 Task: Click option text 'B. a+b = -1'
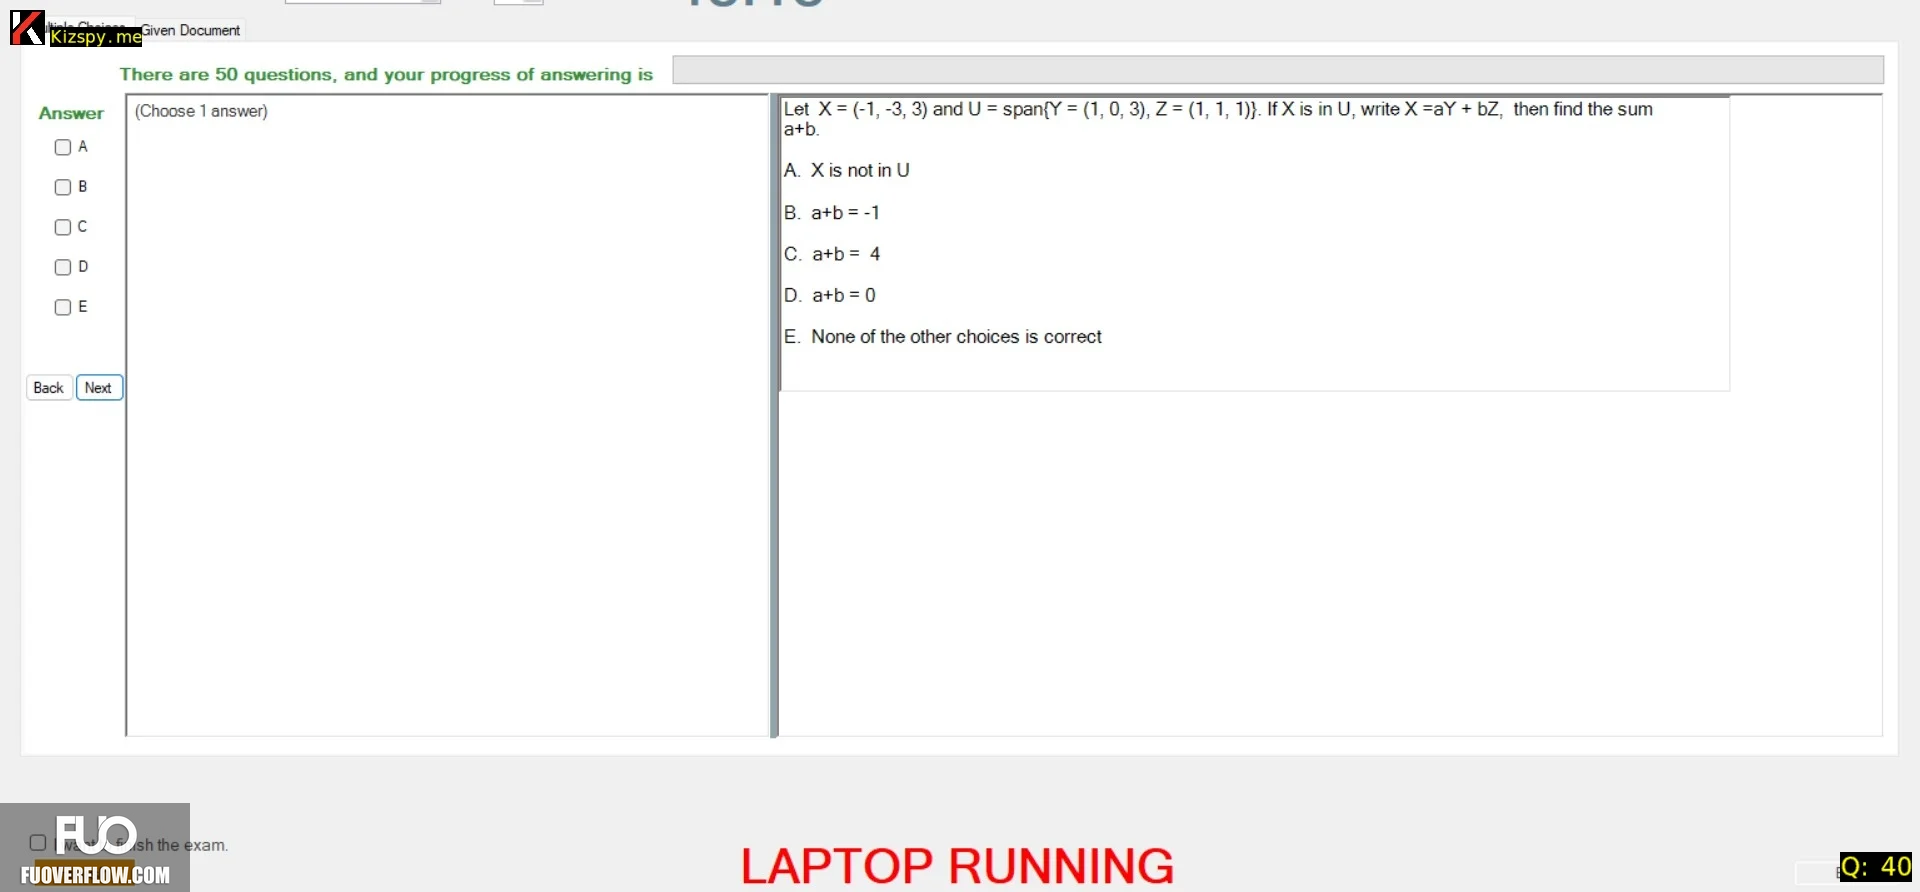[832, 213]
